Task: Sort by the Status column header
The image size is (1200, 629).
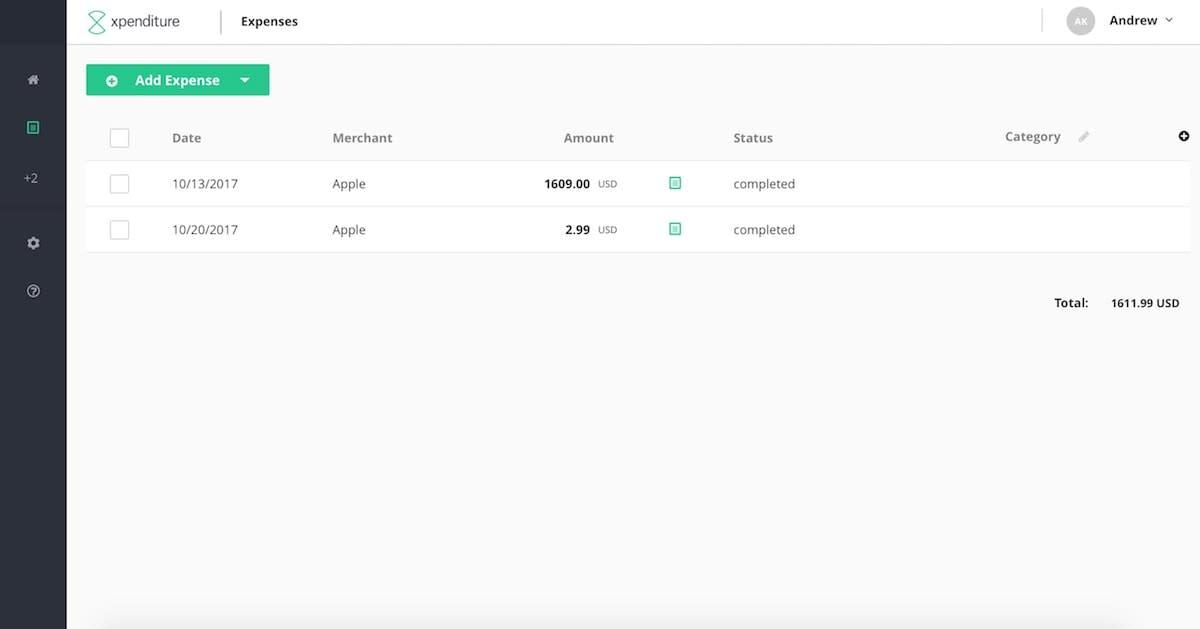Action: point(753,138)
